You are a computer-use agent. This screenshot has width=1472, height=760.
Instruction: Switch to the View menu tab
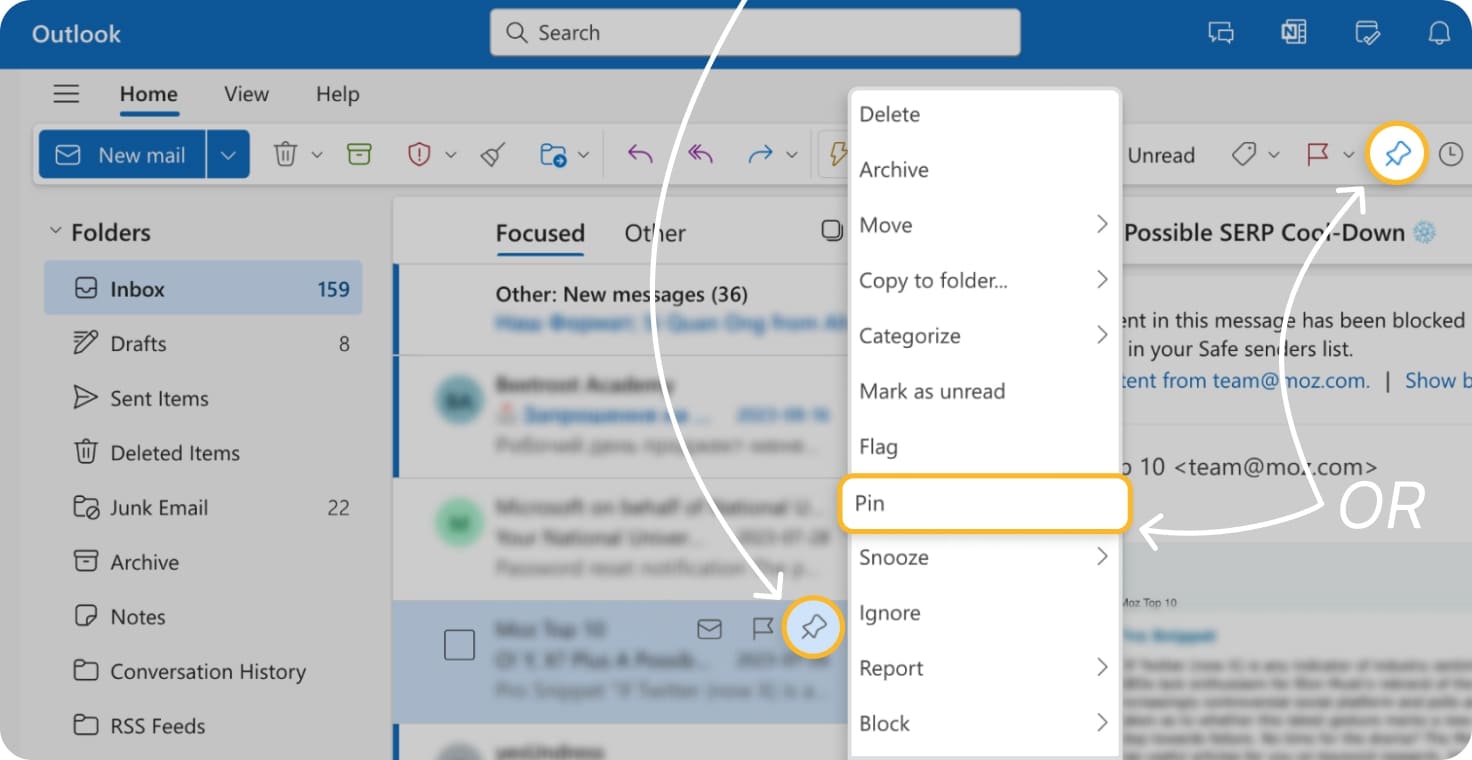pos(245,94)
